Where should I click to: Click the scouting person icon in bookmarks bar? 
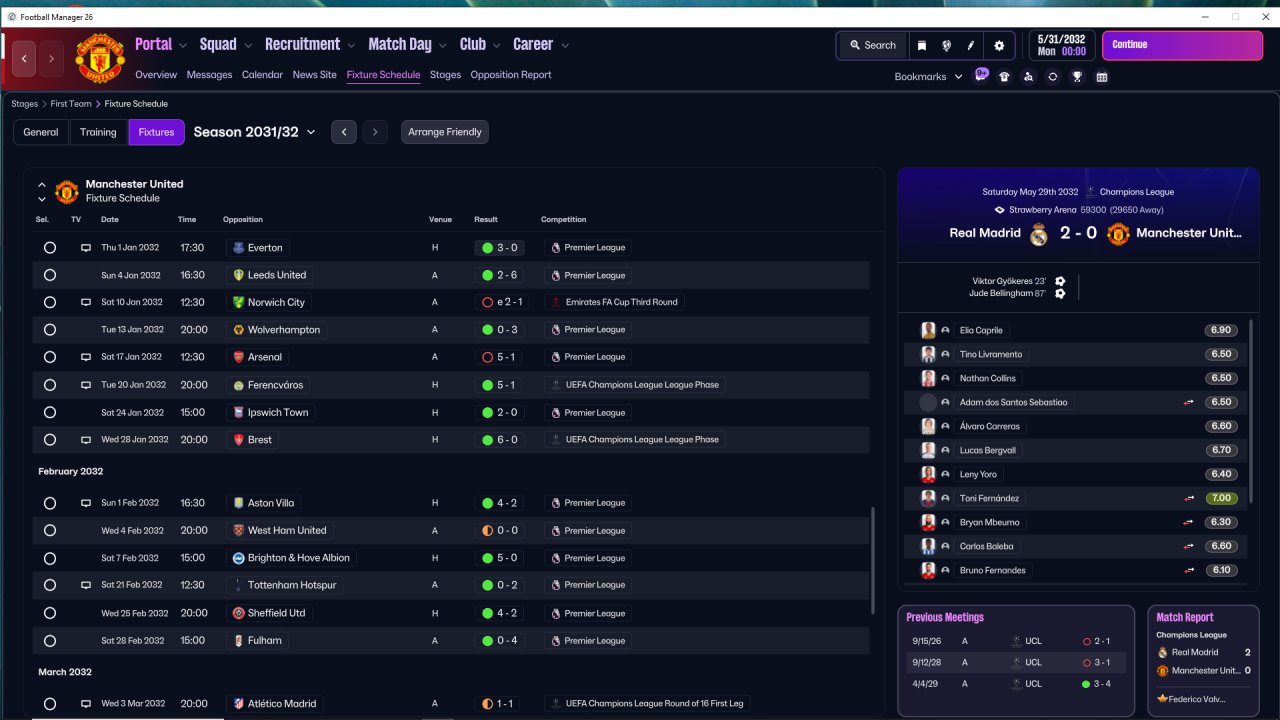(x=1028, y=77)
